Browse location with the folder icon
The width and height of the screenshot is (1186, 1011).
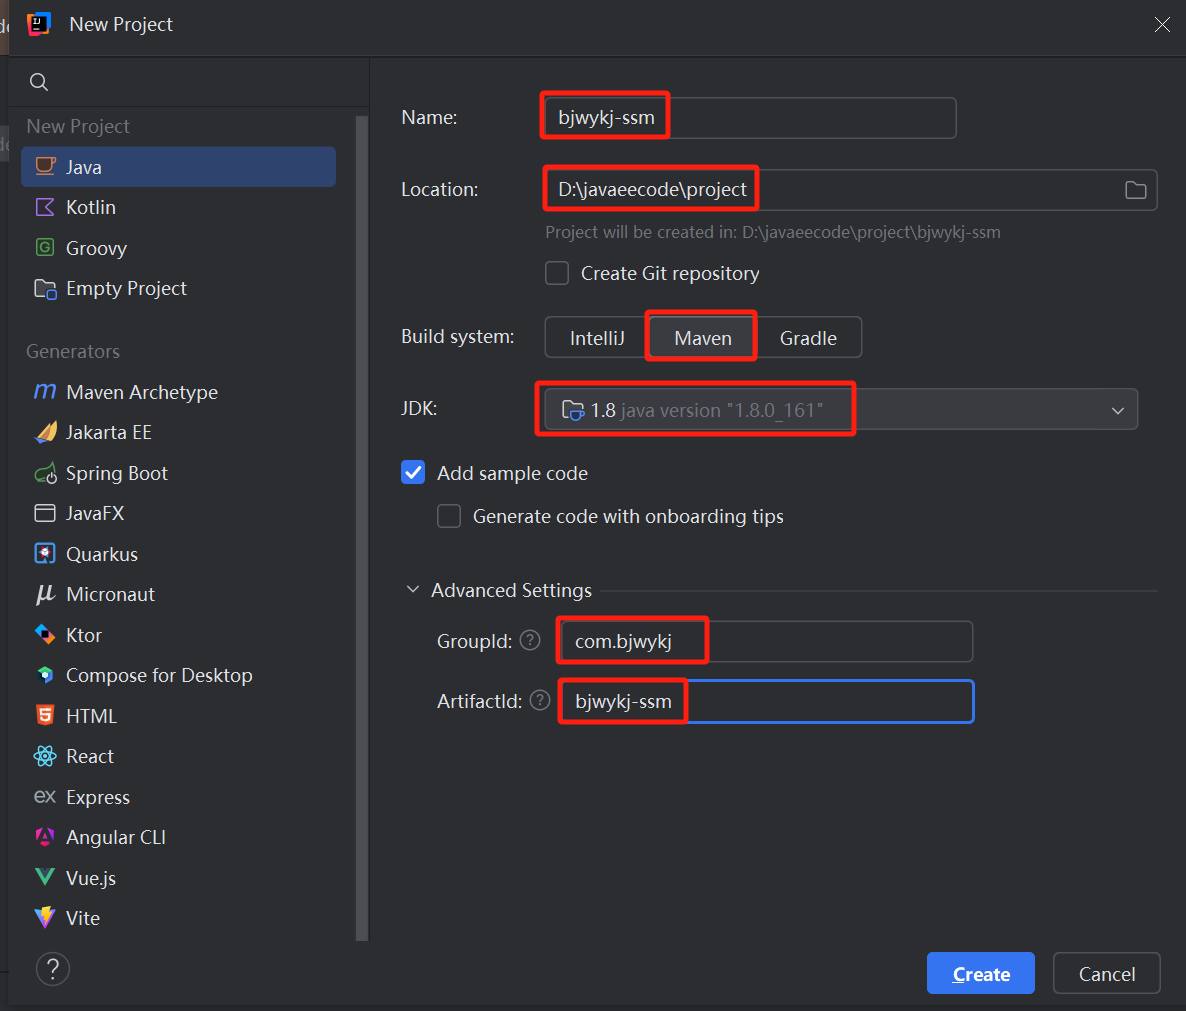pyautogui.click(x=1135, y=190)
